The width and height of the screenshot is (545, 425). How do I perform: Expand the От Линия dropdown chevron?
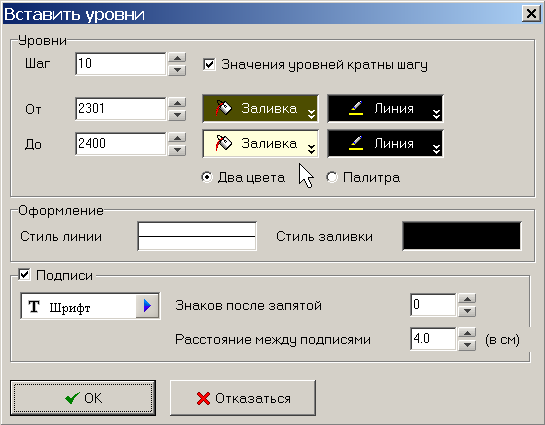pos(437,113)
